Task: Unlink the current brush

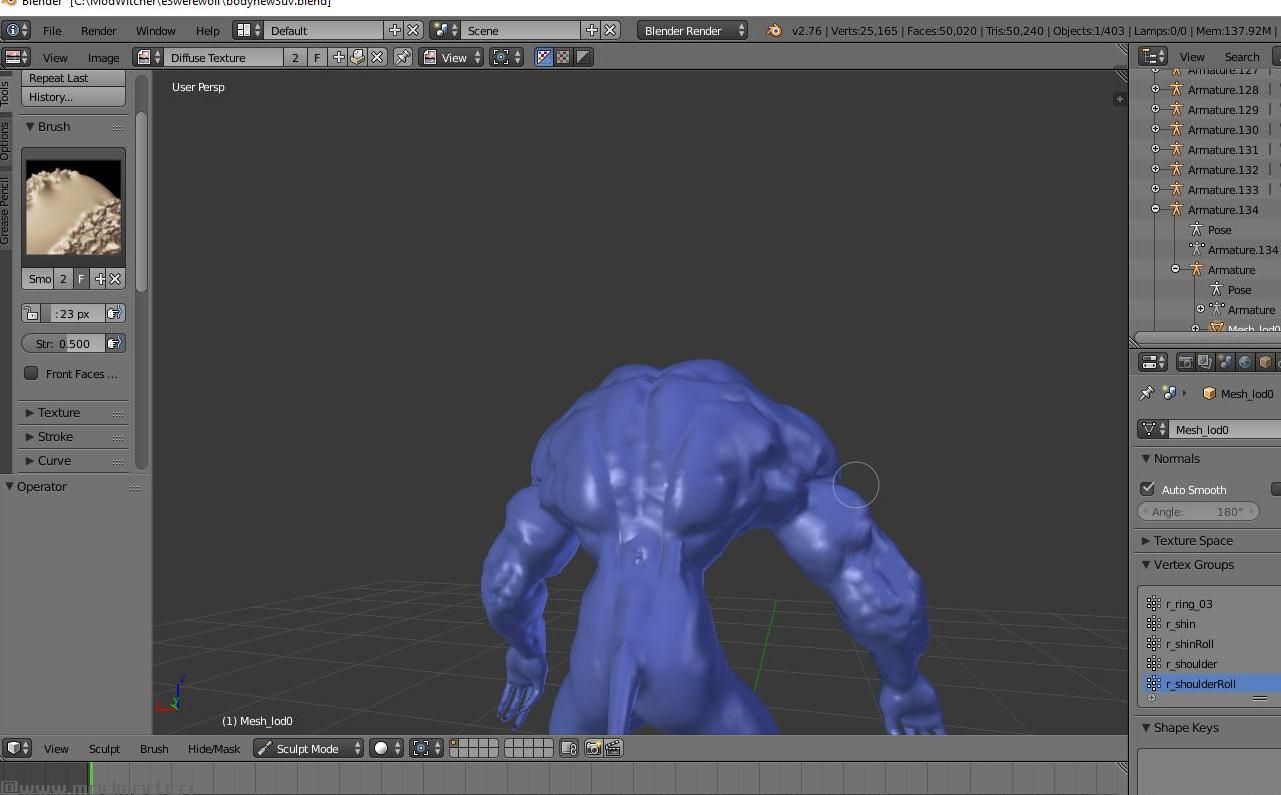Action: 115,279
